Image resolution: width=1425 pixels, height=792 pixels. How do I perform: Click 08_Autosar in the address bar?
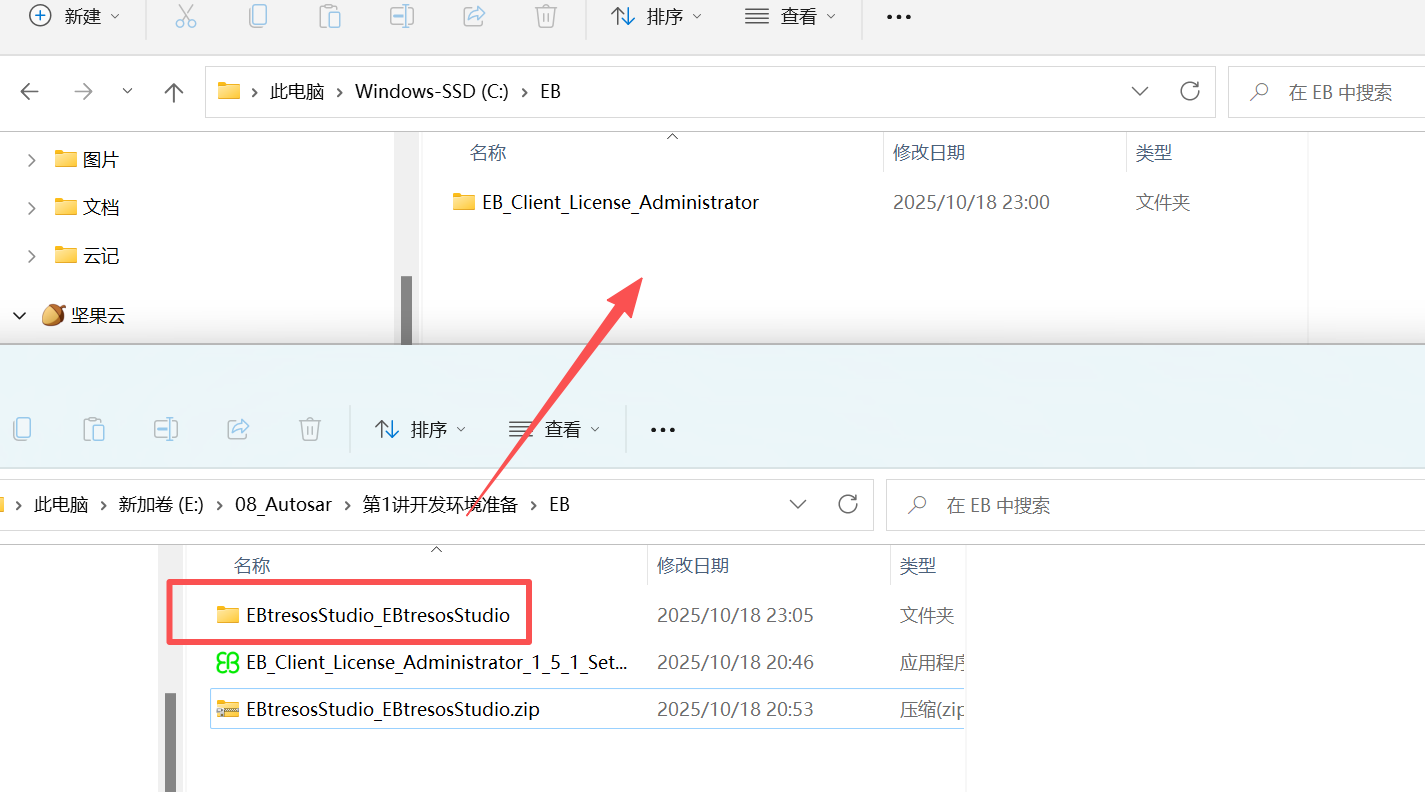(283, 505)
